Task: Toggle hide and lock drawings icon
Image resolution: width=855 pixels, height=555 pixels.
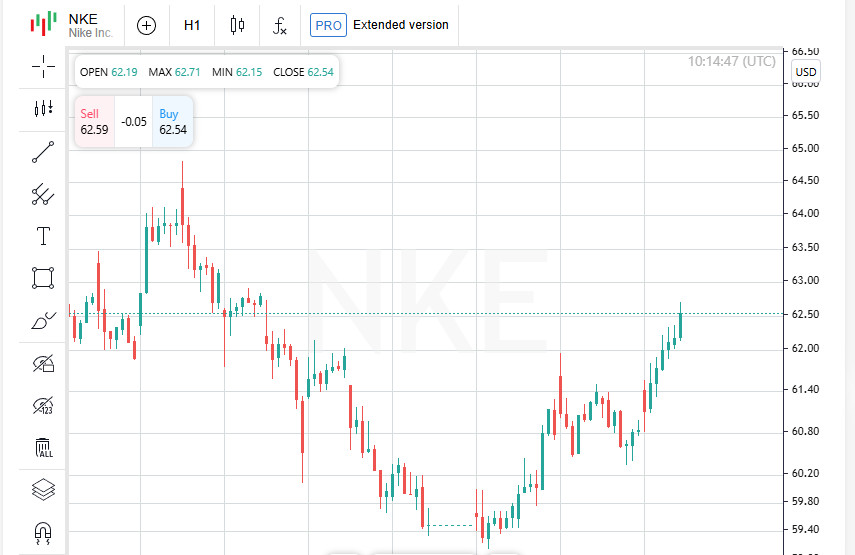Action: click(43, 363)
